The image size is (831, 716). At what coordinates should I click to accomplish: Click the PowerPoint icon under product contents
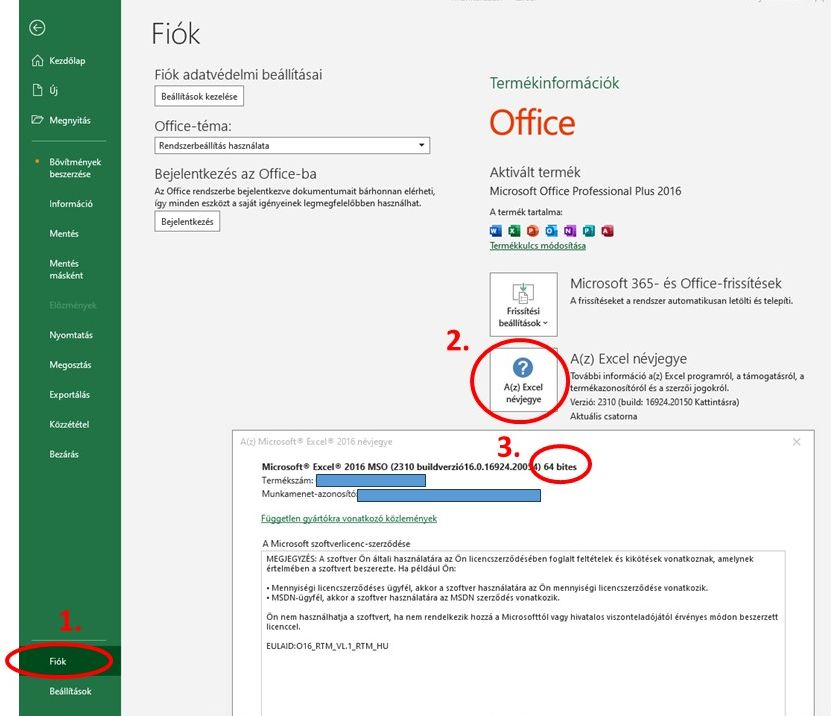point(532,231)
